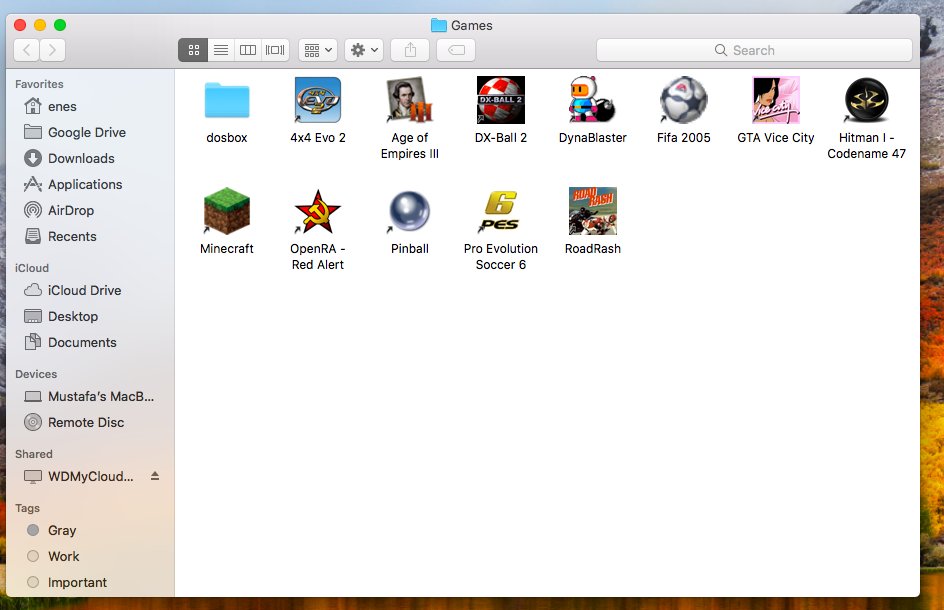Click the "OpenRA - Red Alert" label
944x610 pixels.
[318, 257]
